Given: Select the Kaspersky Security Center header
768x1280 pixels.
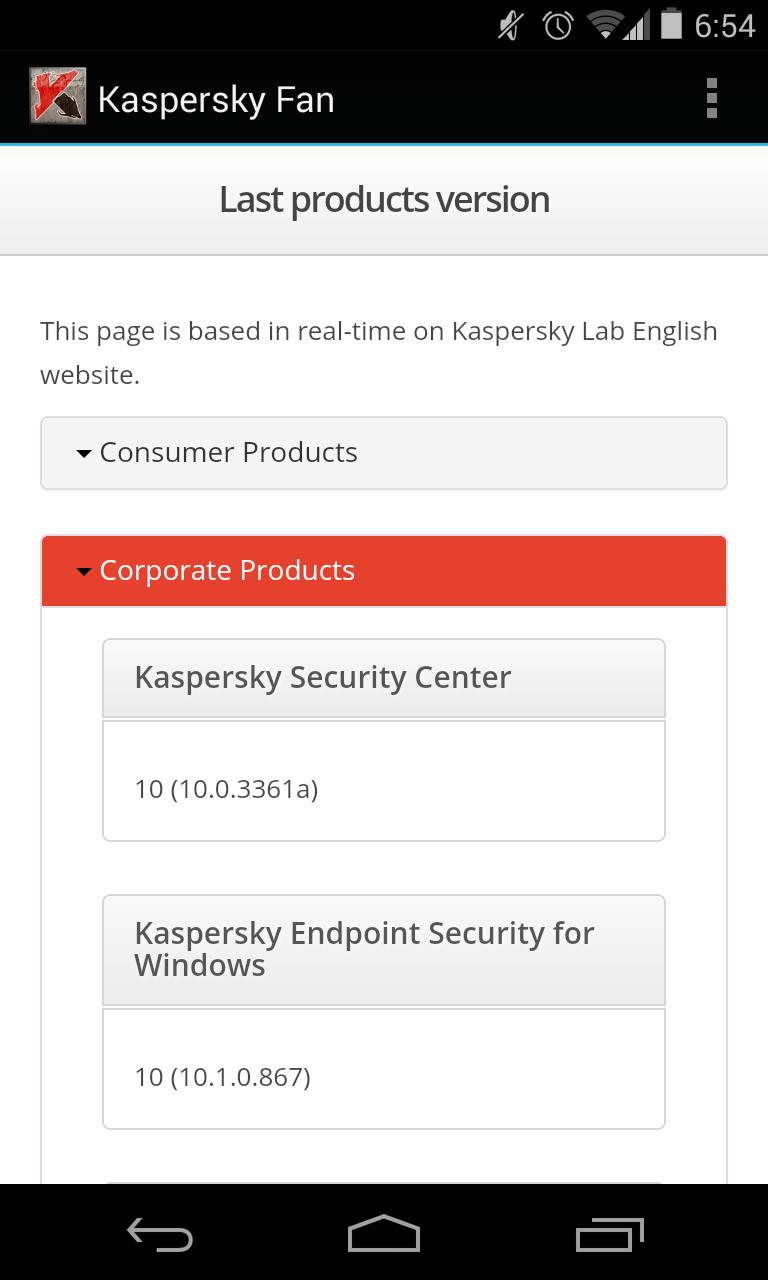Looking at the screenshot, I should tap(384, 678).
